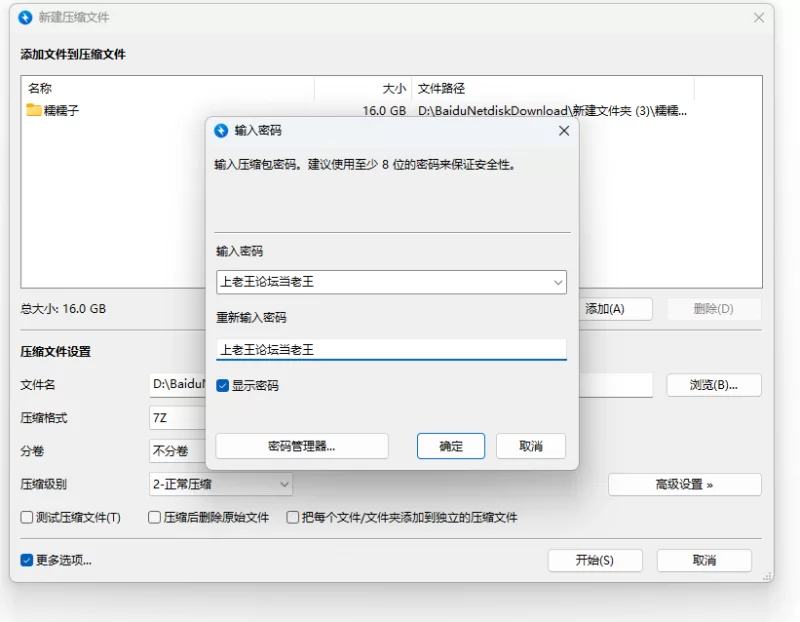Start compression with the 开始 button
This screenshot has height=622, width=800.
click(595, 560)
